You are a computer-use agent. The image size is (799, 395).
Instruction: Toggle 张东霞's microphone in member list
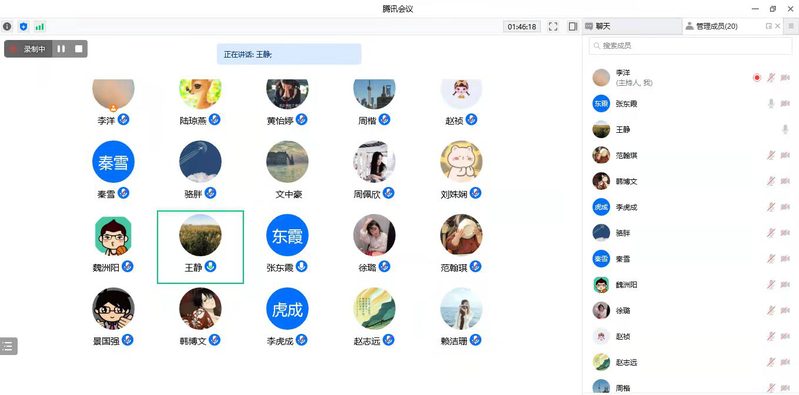coord(771,103)
